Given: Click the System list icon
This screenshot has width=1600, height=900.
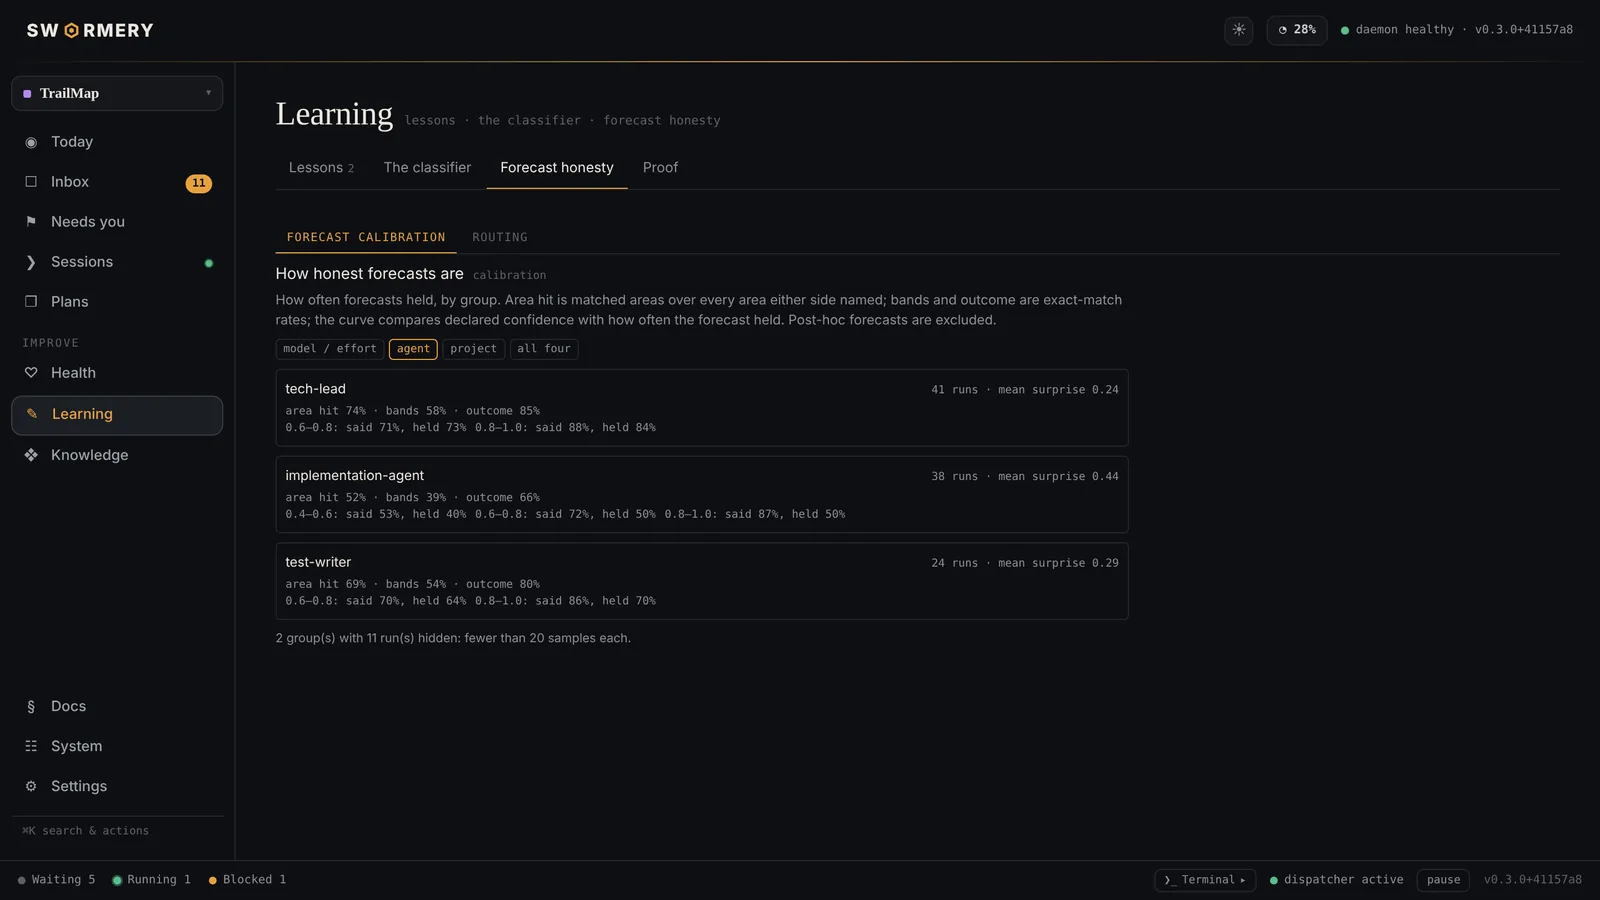Looking at the screenshot, I should tap(31, 746).
